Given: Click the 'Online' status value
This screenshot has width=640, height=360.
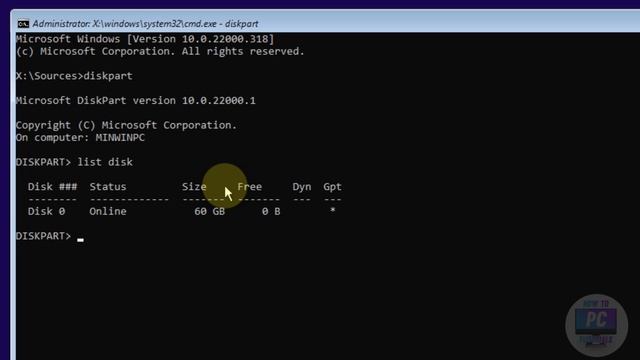Looking at the screenshot, I should coord(108,211).
